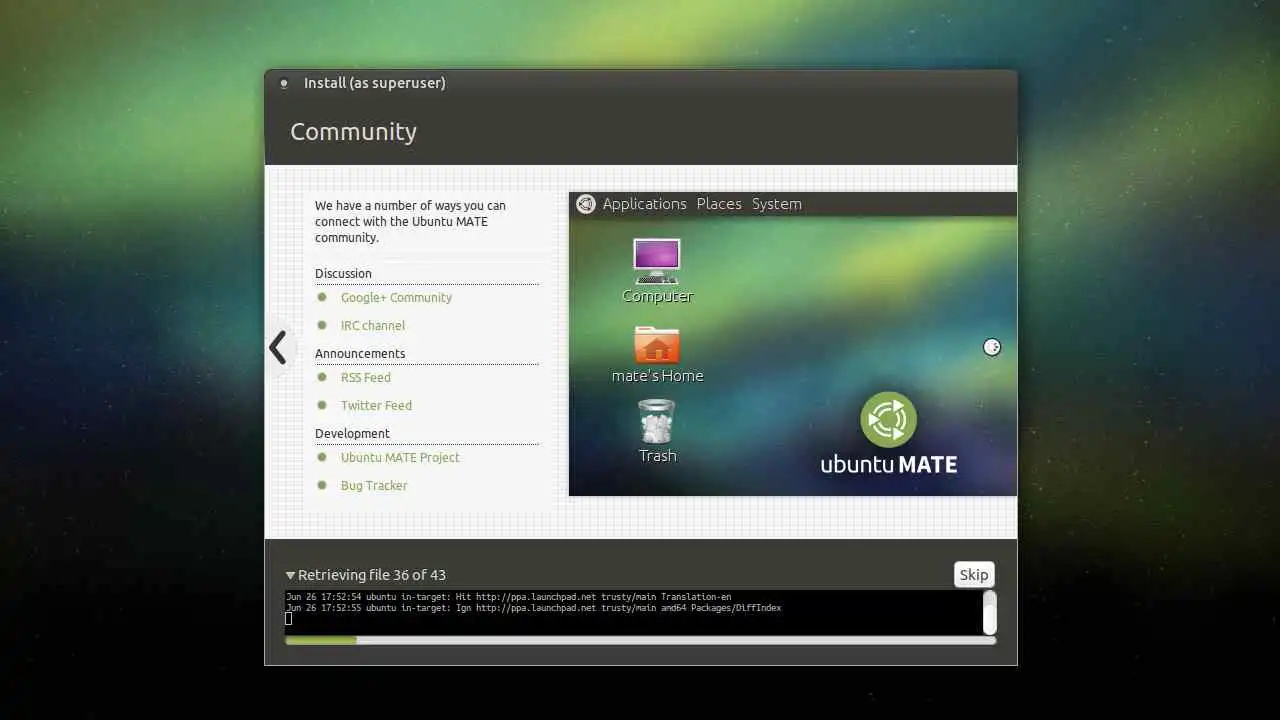Click the bullet icon beside Google+ Community
Image resolution: width=1280 pixels, height=720 pixels.
322,297
